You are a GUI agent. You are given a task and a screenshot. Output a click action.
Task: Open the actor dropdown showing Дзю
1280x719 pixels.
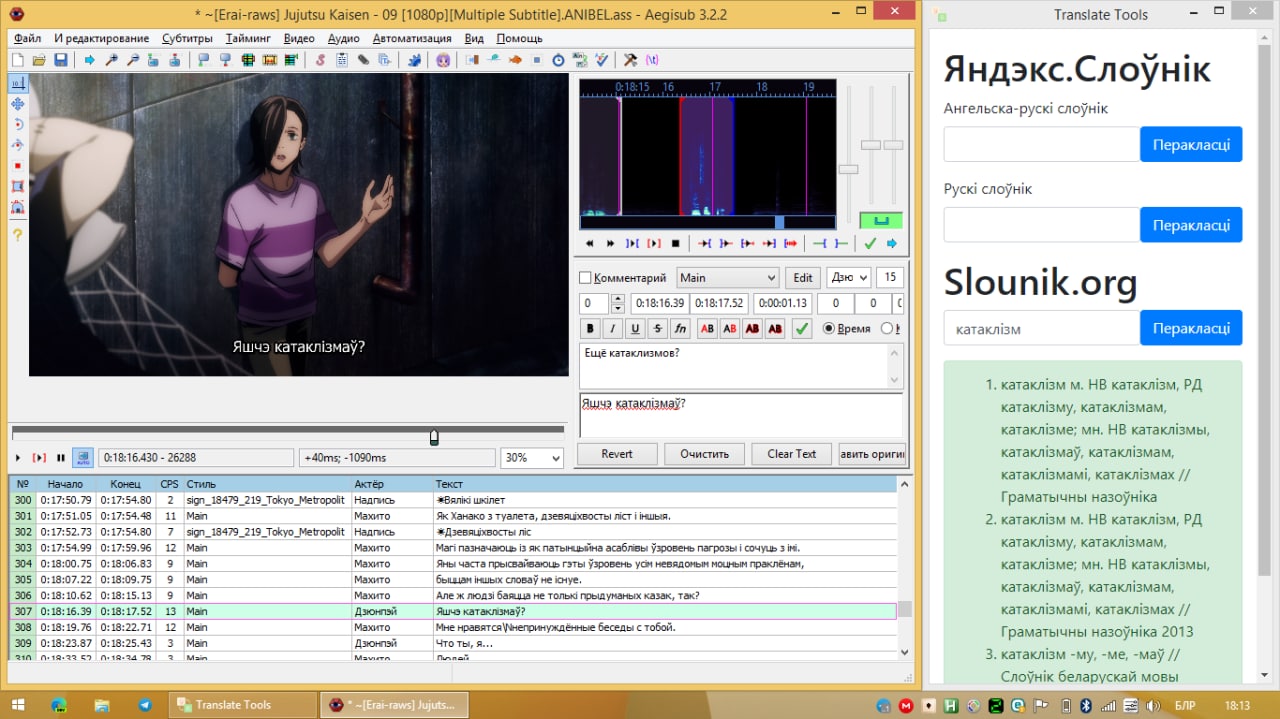848,278
